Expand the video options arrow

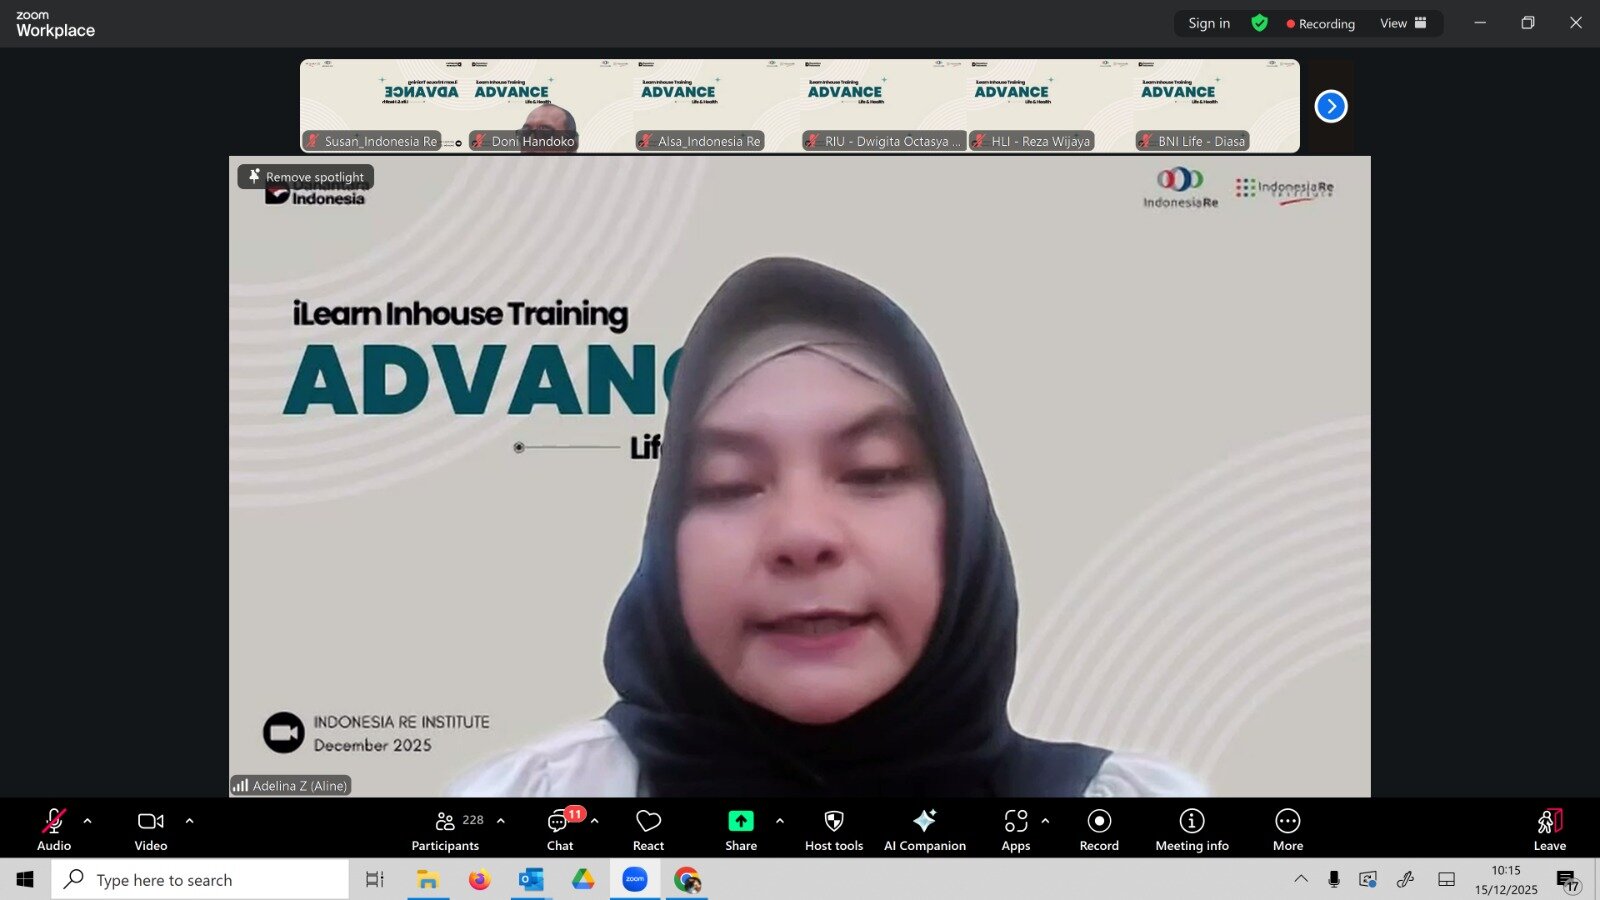tap(190, 821)
